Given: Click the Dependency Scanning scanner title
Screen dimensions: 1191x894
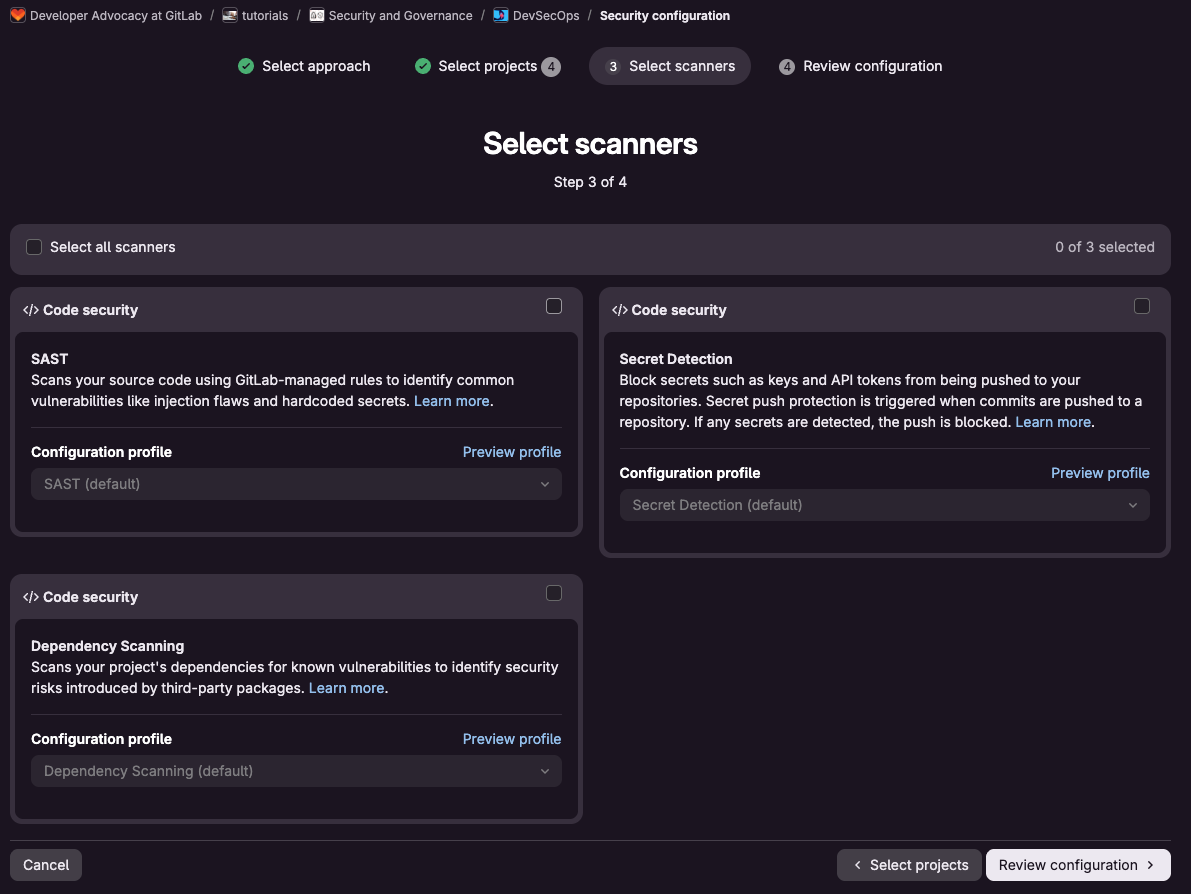Looking at the screenshot, I should [x=107, y=646].
